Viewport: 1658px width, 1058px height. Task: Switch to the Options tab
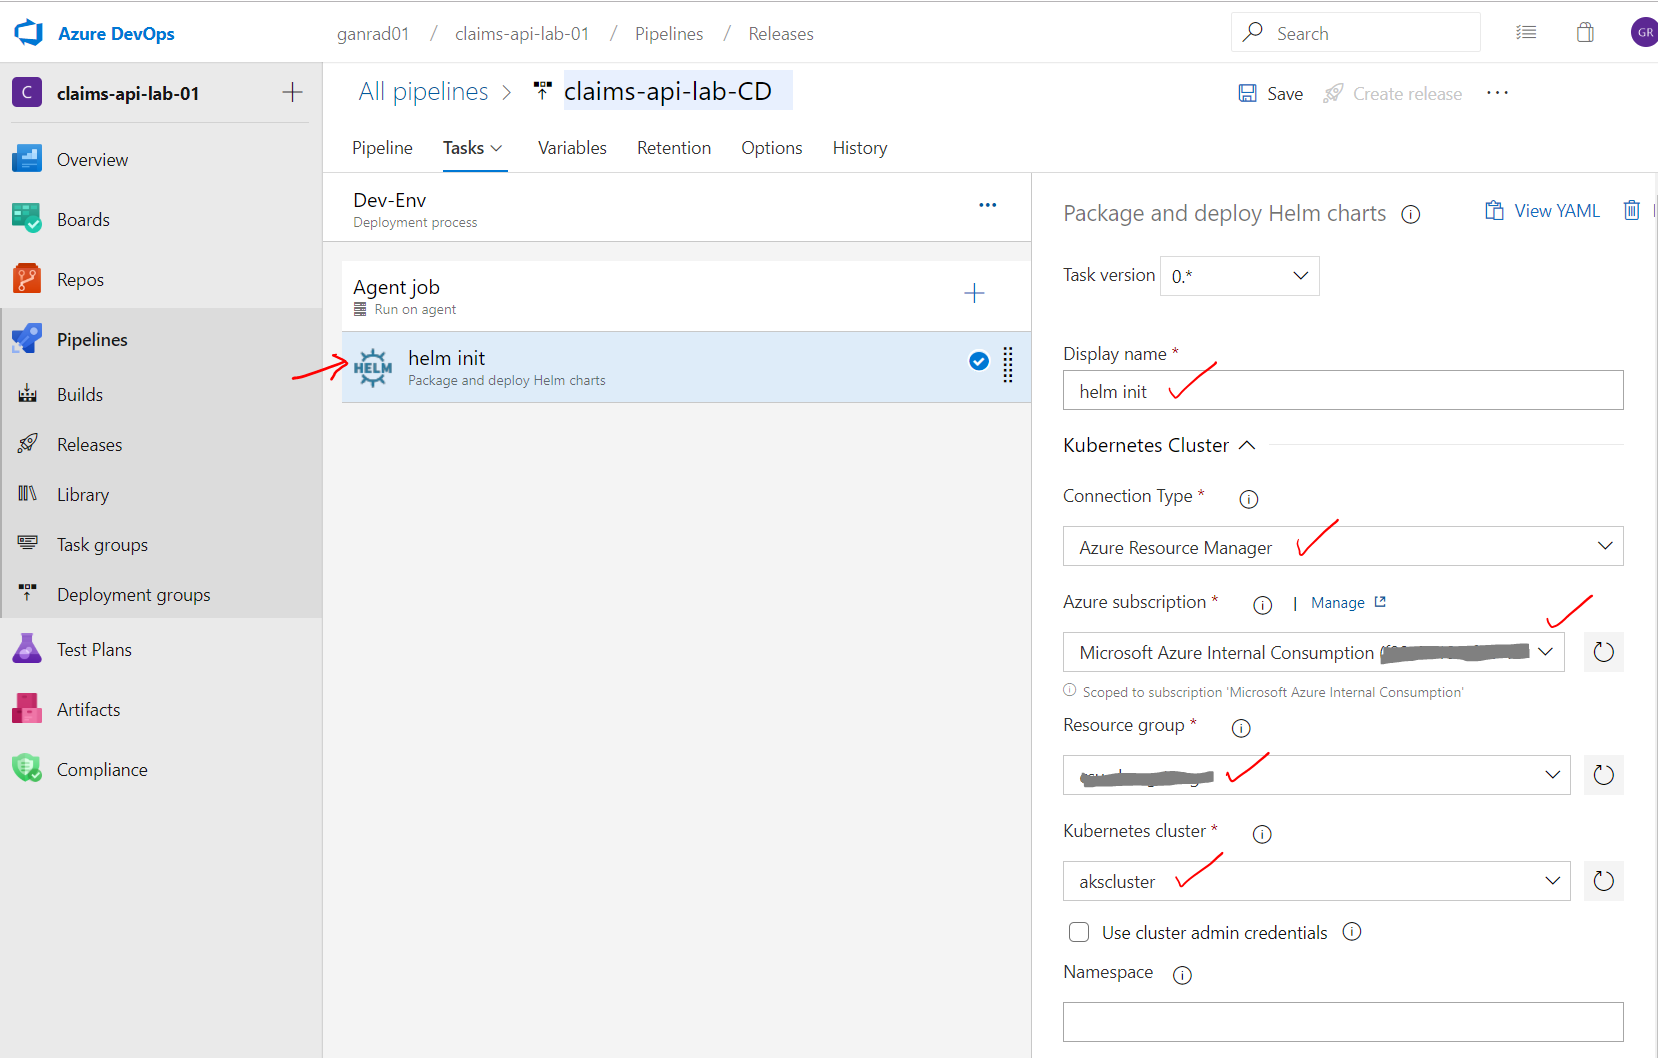click(771, 148)
